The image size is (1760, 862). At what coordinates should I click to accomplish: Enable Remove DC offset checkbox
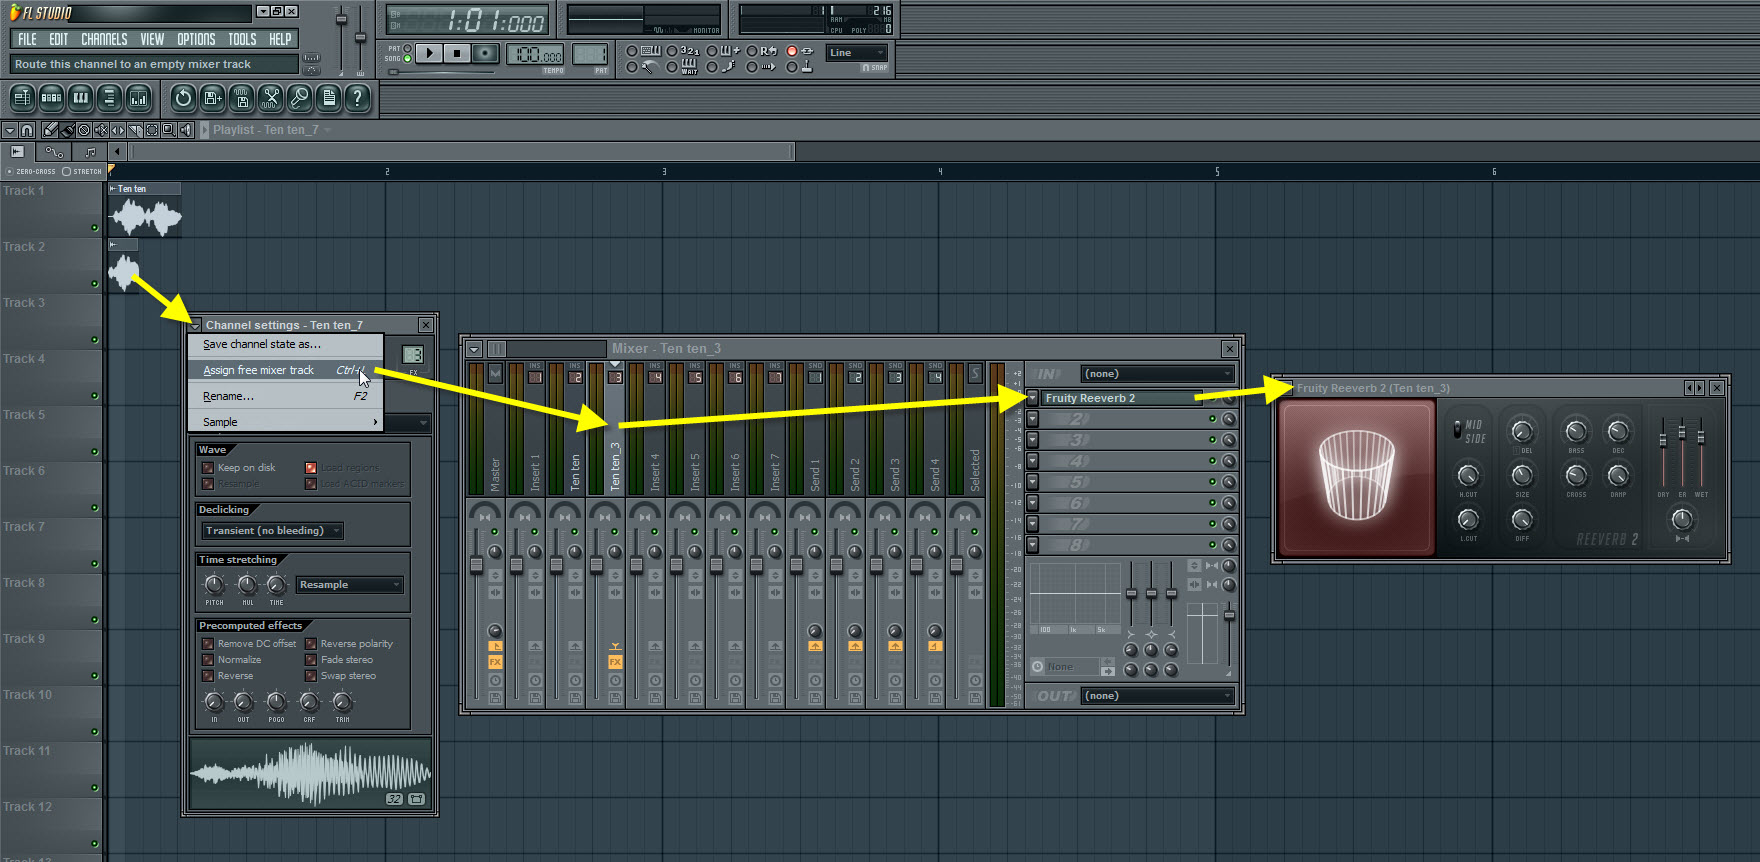(208, 644)
